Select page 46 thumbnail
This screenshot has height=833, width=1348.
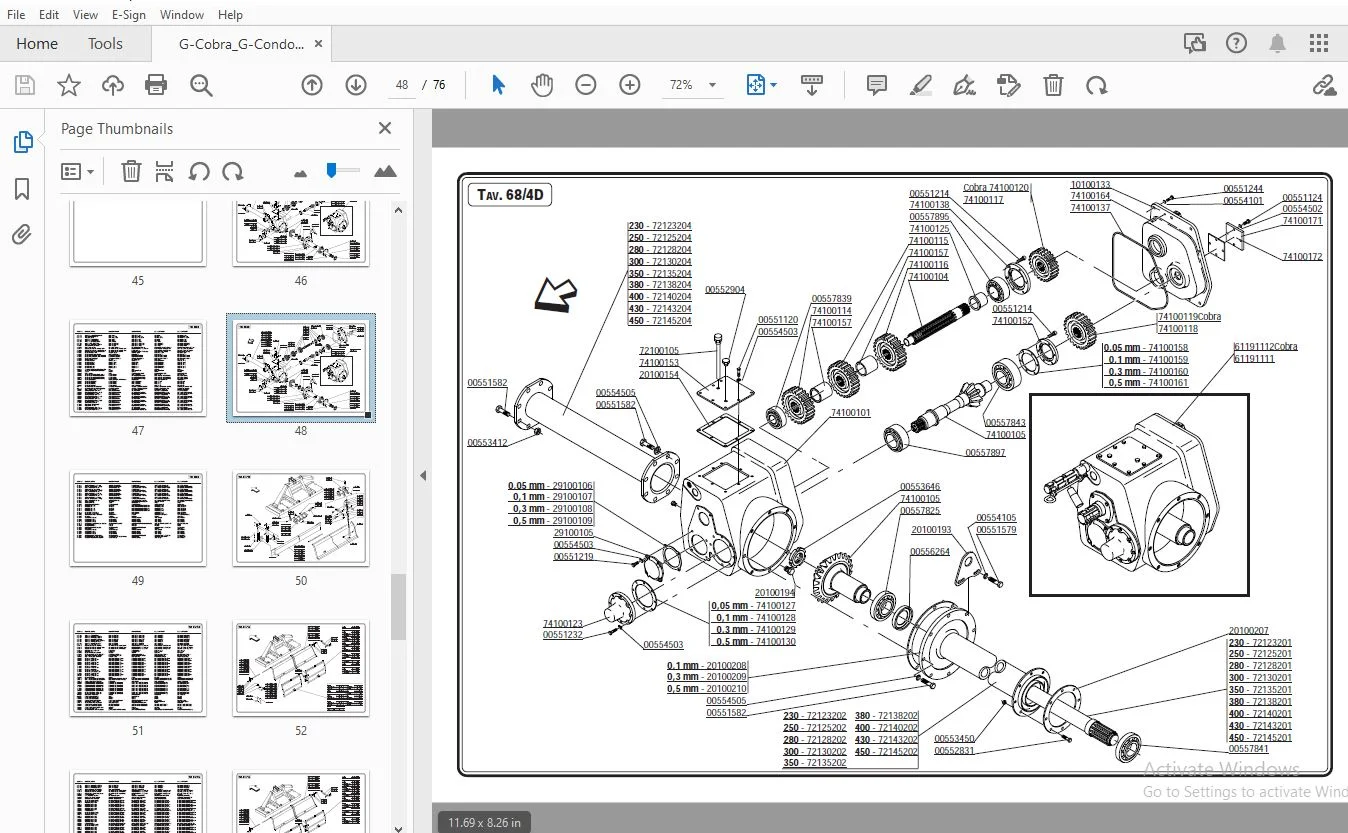click(x=301, y=234)
